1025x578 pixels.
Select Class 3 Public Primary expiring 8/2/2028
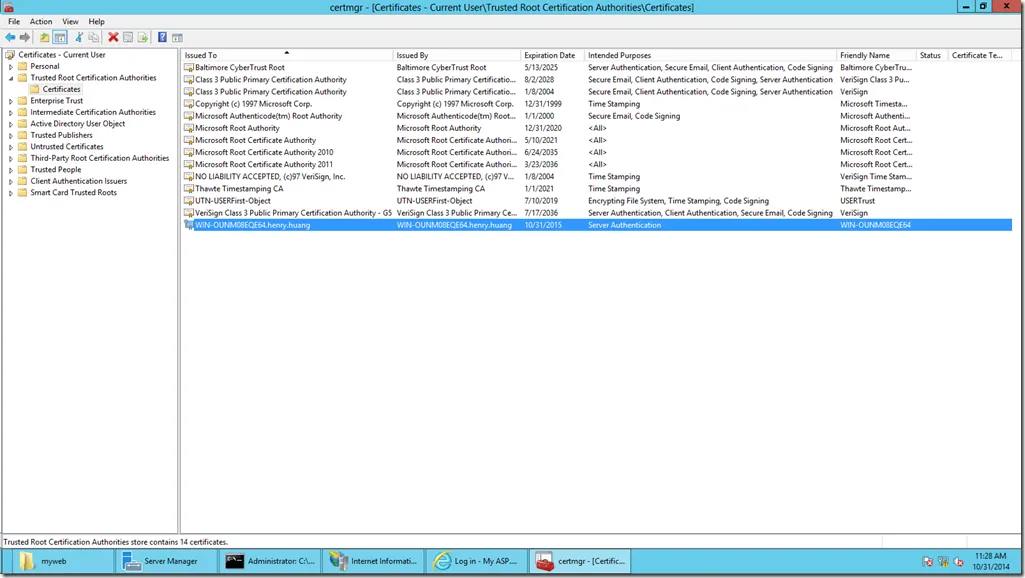(597, 80)
